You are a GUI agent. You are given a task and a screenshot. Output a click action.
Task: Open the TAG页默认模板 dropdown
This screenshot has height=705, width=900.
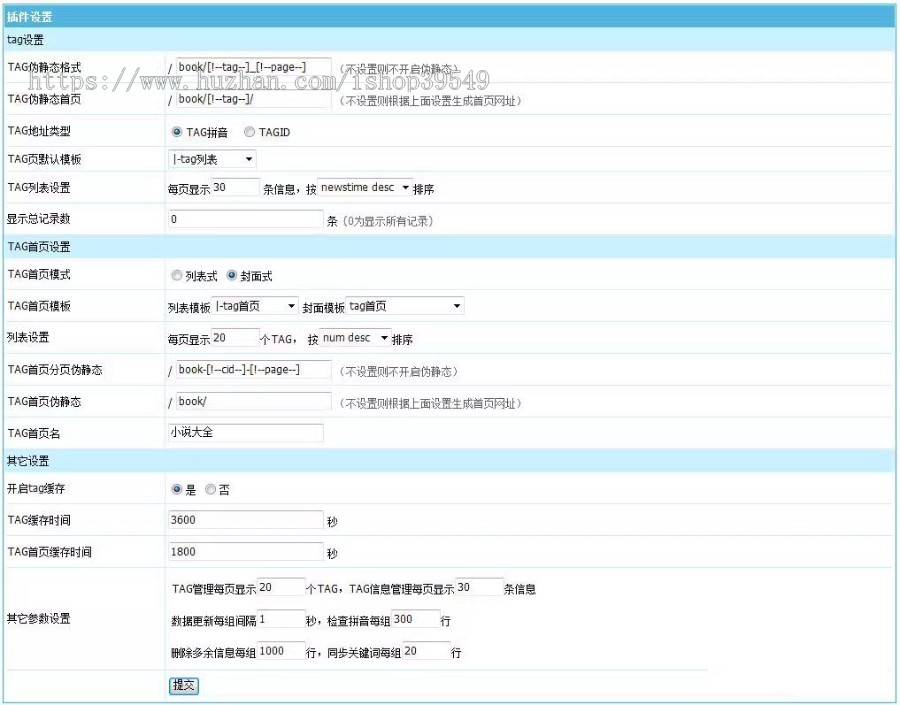tap(212, 159)
